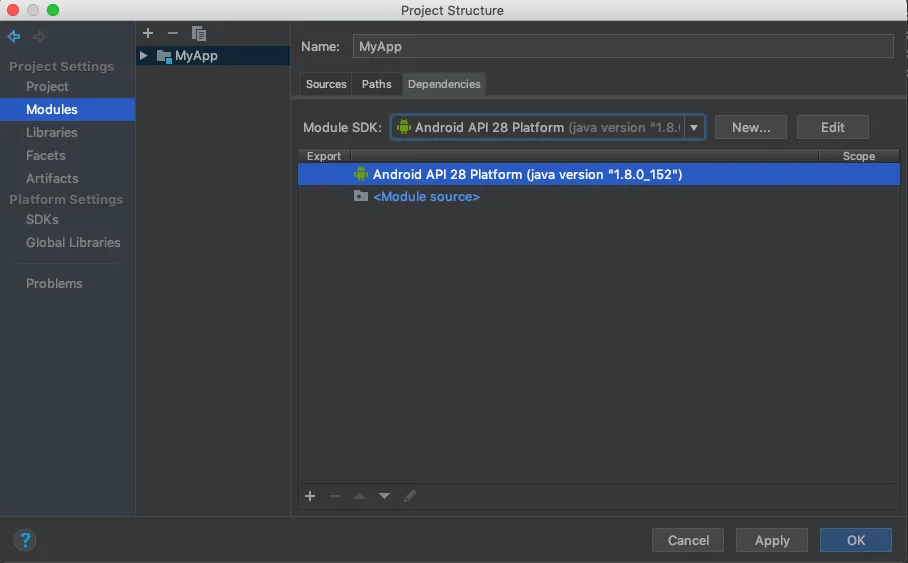Click the MyApp module folder icon
Viewport: 908px width, 563px height.
coord(164,56)
